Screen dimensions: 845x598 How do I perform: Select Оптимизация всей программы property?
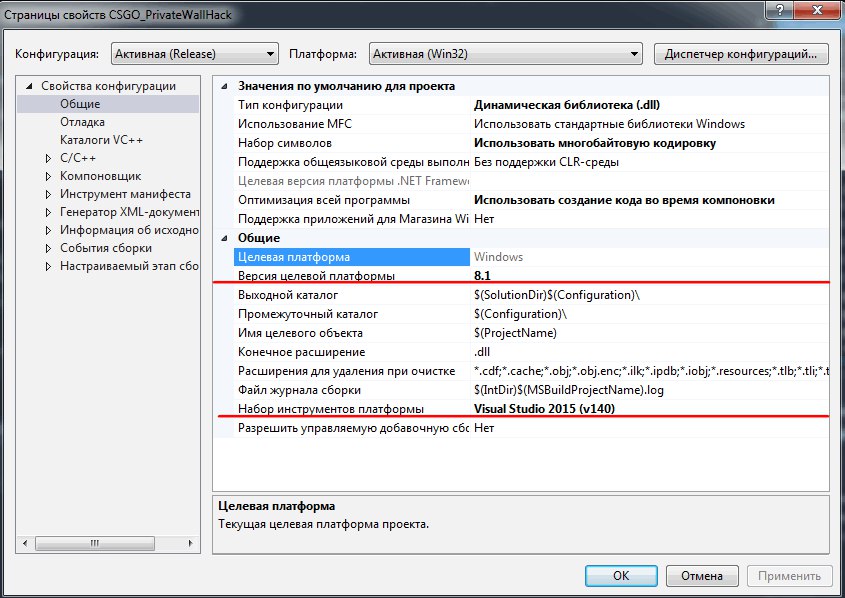coord(324,200)
